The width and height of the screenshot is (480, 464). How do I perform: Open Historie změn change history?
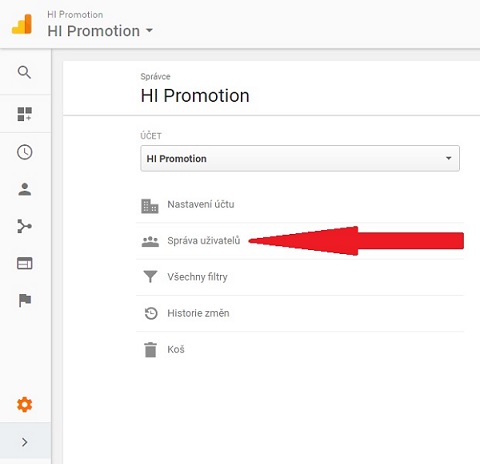300,313
